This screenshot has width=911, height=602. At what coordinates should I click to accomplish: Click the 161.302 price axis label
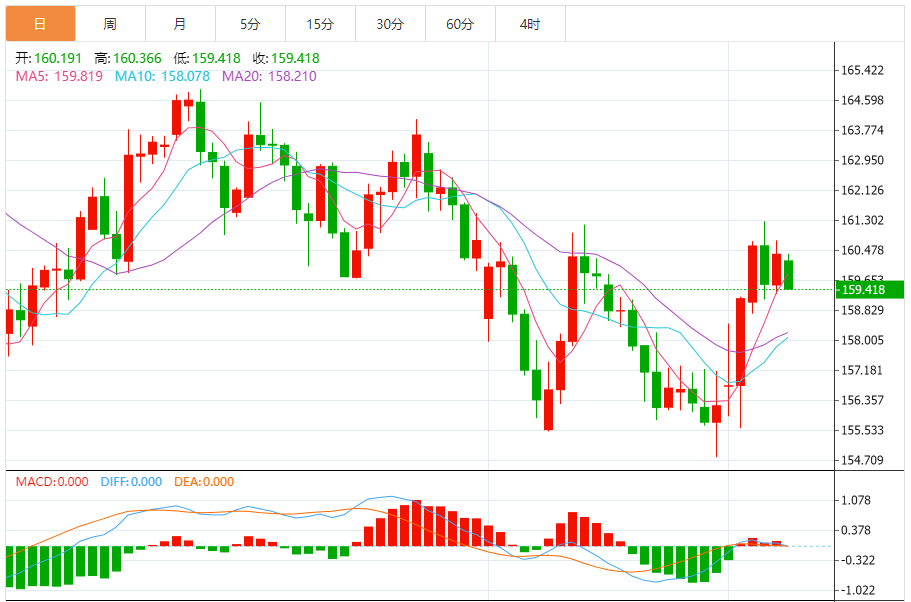point(863,220)
